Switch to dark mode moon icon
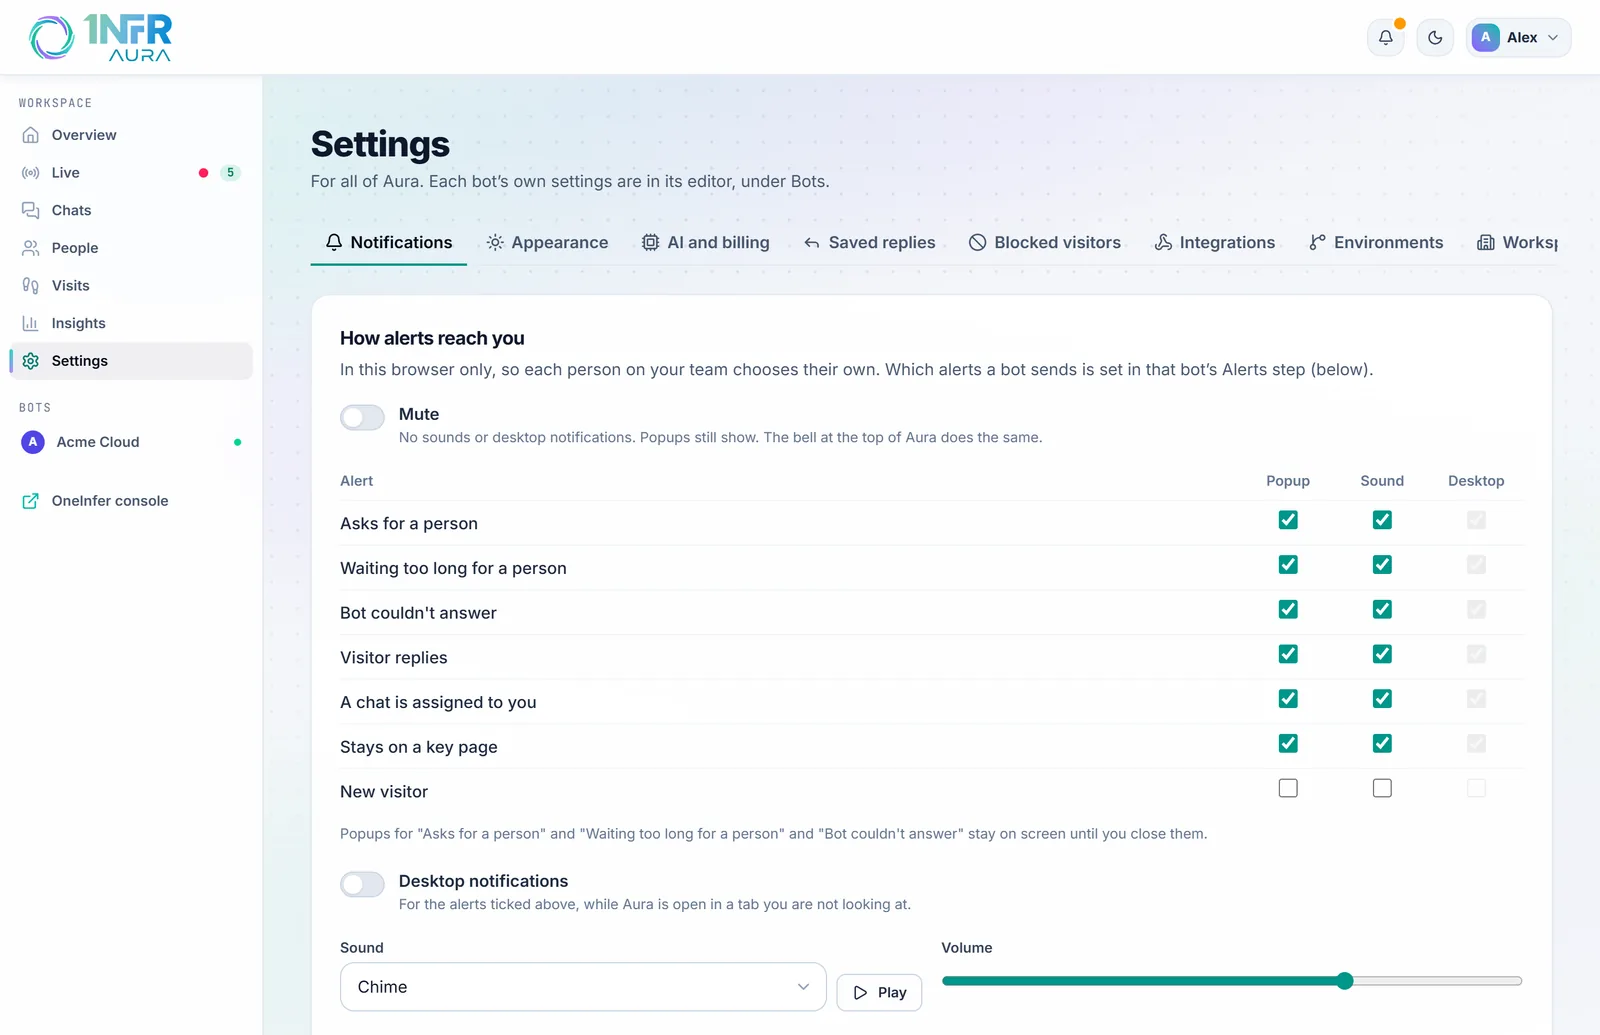This screenshot has height=1035, width=1600. point(1435,38)
